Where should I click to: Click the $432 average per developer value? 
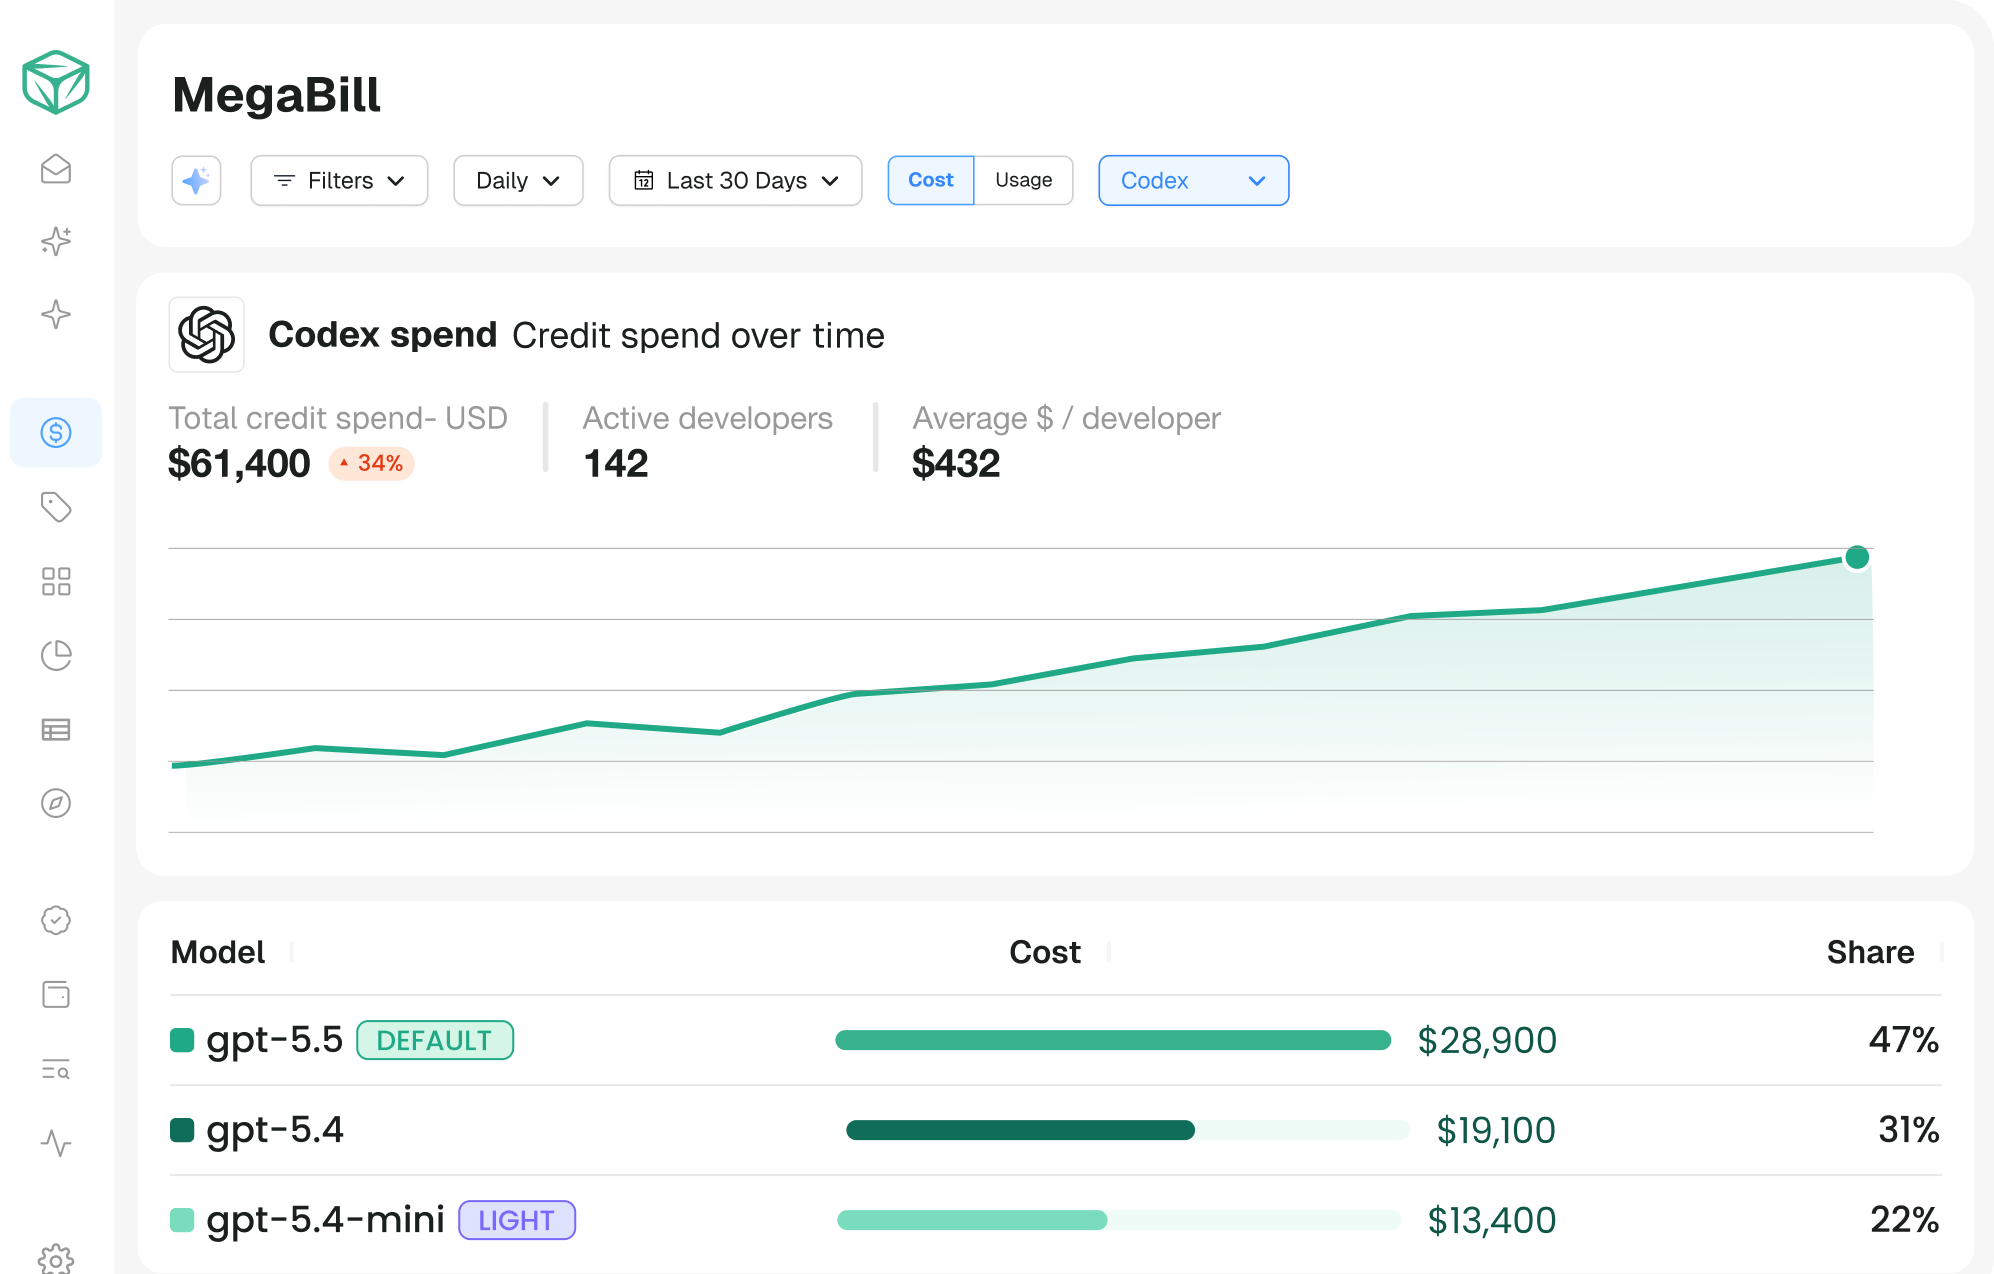[x=956, y=463]
